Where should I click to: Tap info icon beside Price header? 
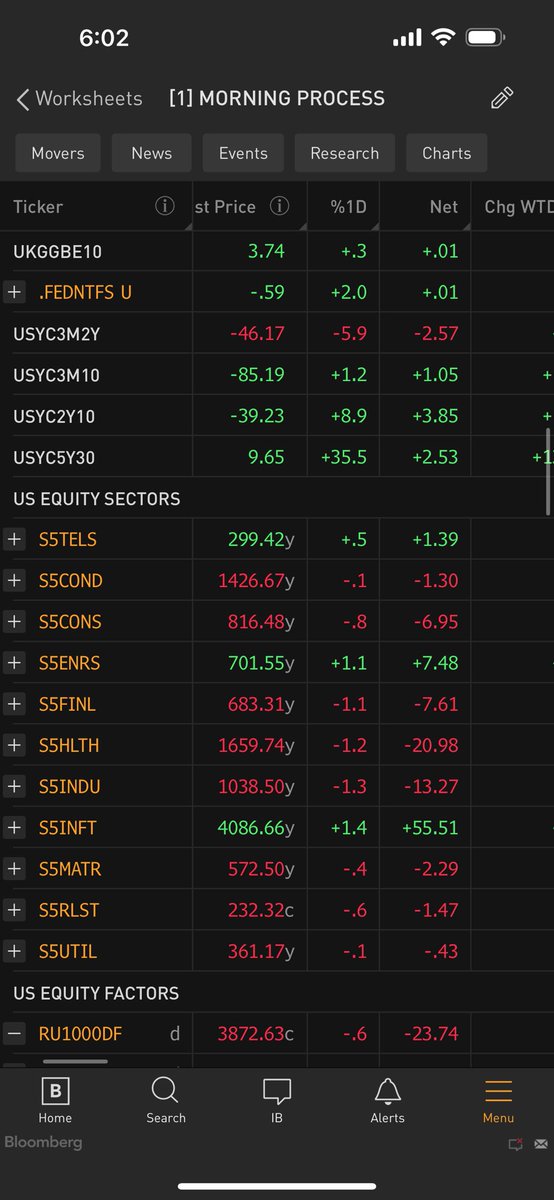[x=280, y=206]
